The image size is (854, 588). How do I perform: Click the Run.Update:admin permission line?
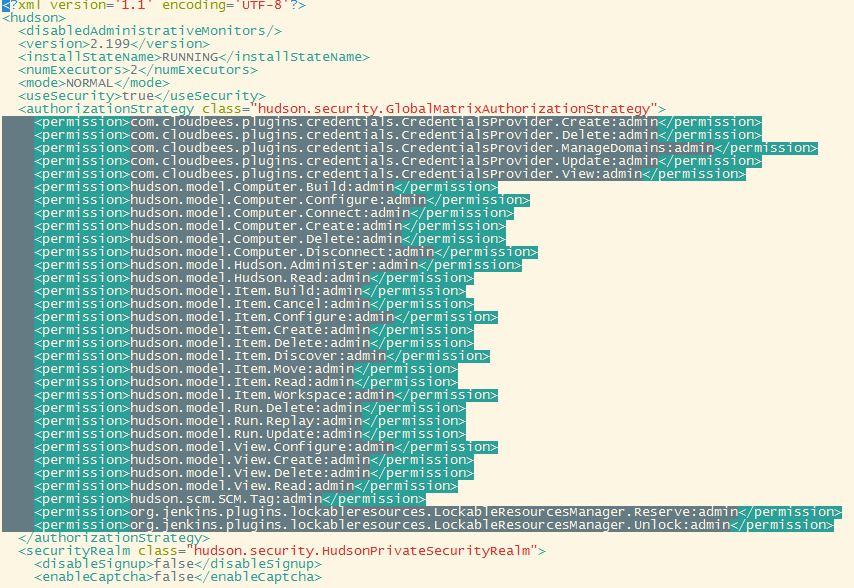(x=250, y=435)
